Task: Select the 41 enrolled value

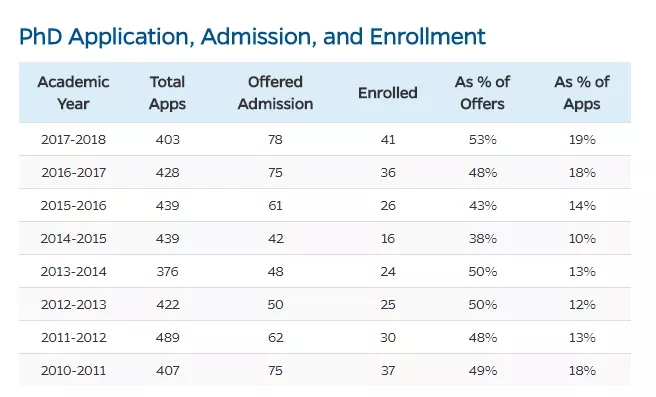Action: (388, 139)
